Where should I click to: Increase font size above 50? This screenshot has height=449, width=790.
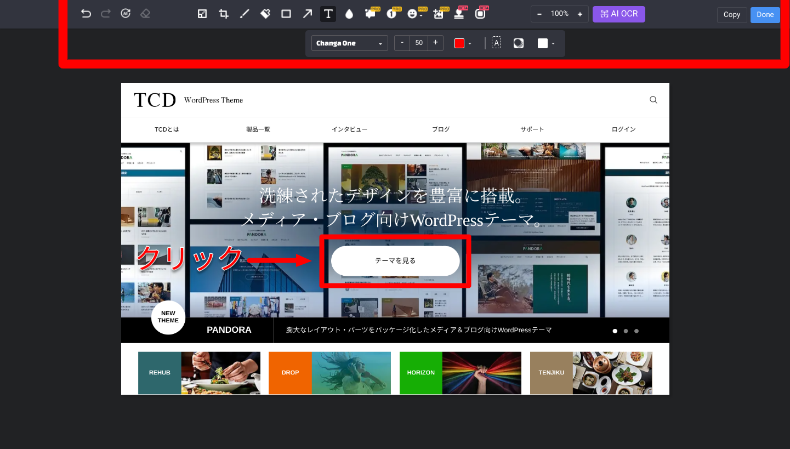coord(435,43)
